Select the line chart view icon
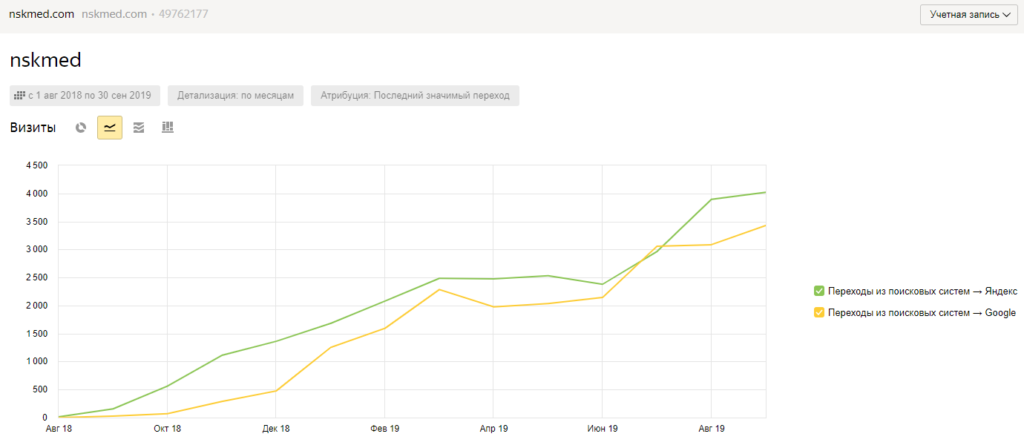This screenshot has width=1024, height=448. point(110,128)
